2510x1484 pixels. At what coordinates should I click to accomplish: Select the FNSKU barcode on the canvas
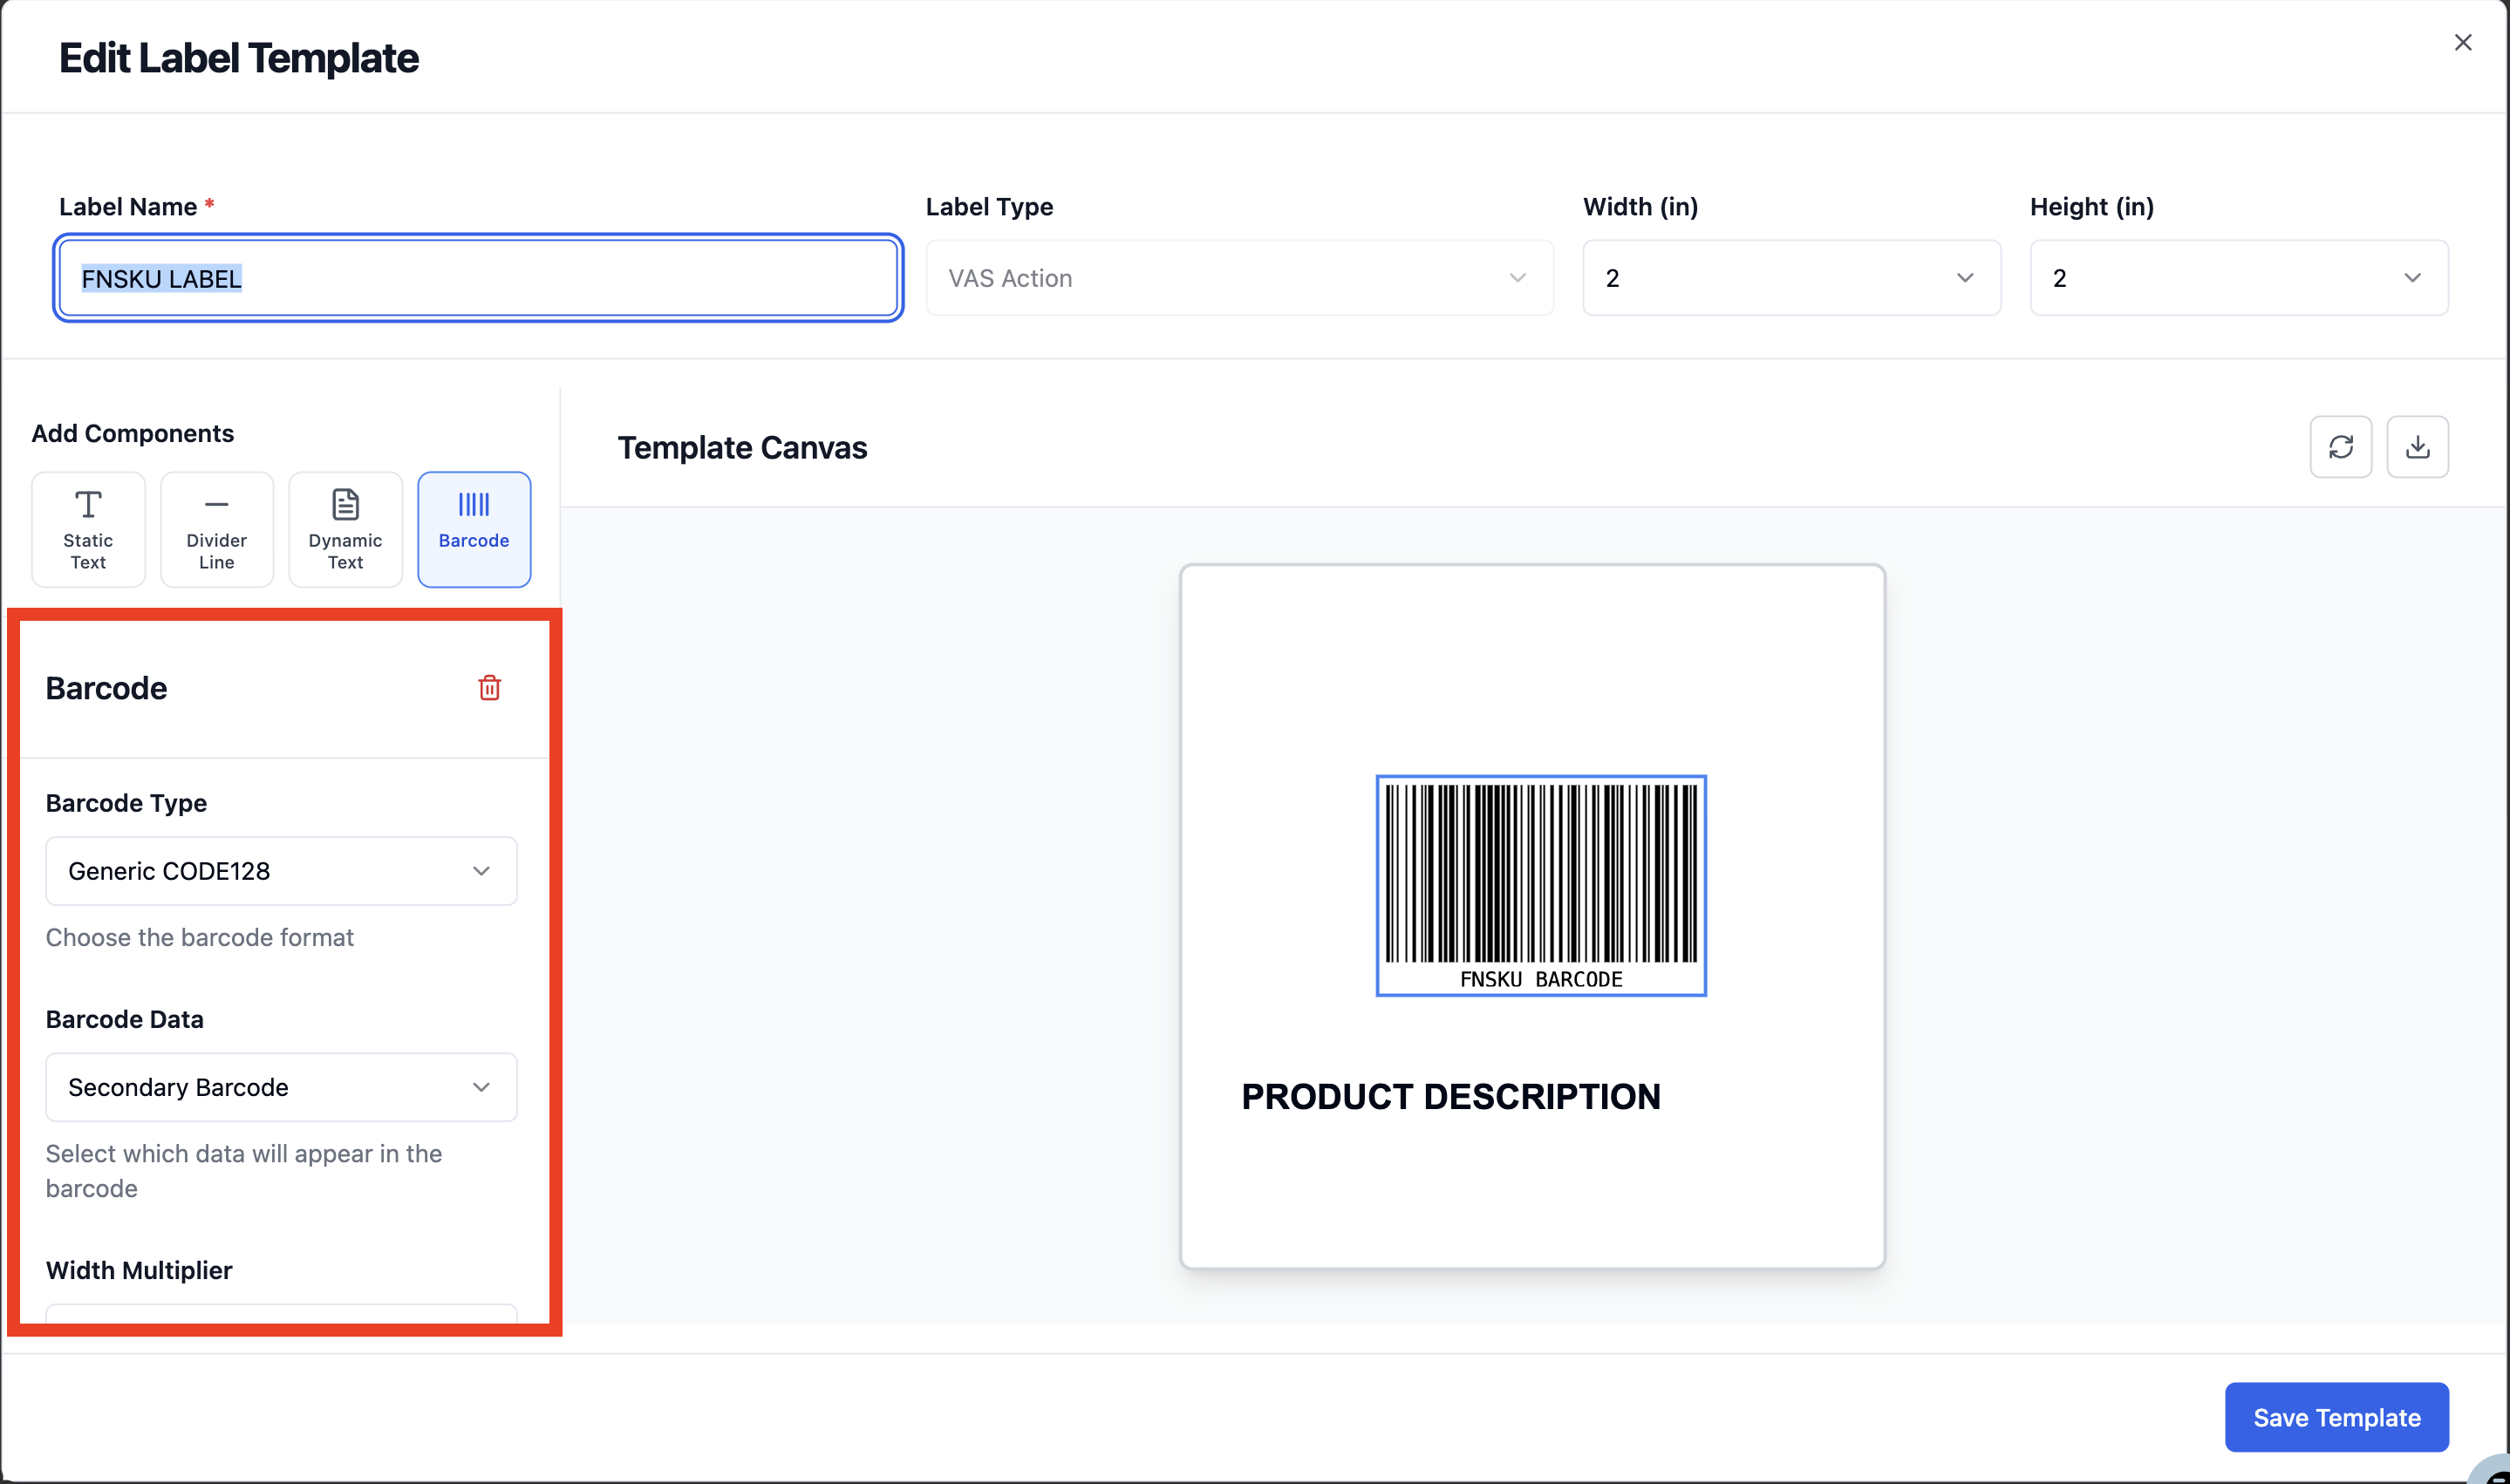[x=1541, y=886]
